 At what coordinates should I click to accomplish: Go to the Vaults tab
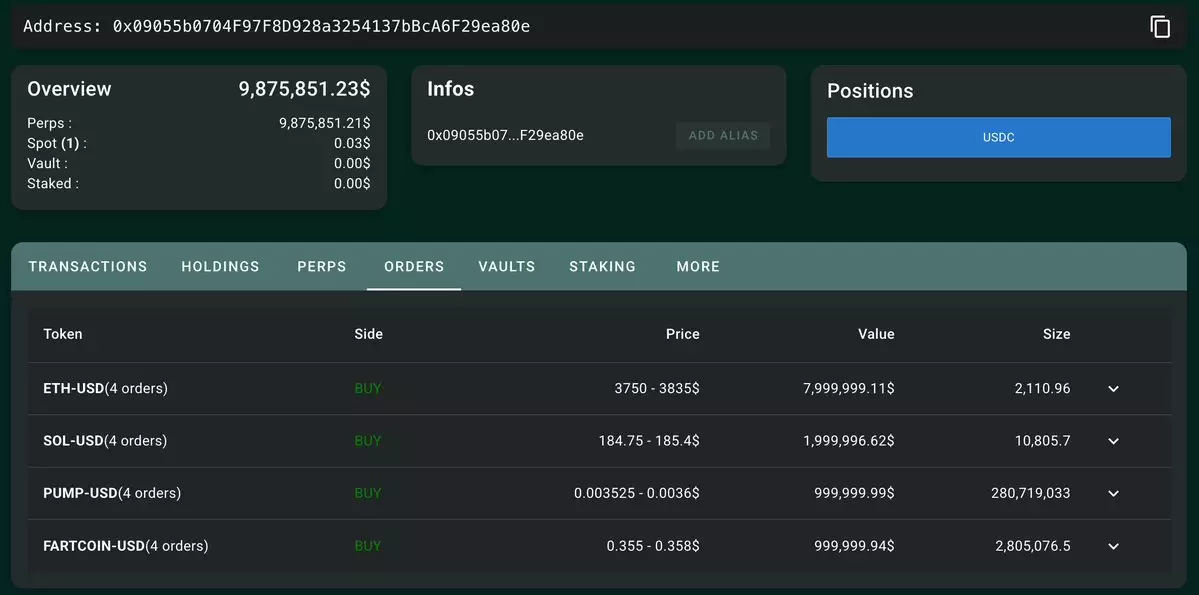click(x=507, y=267)
